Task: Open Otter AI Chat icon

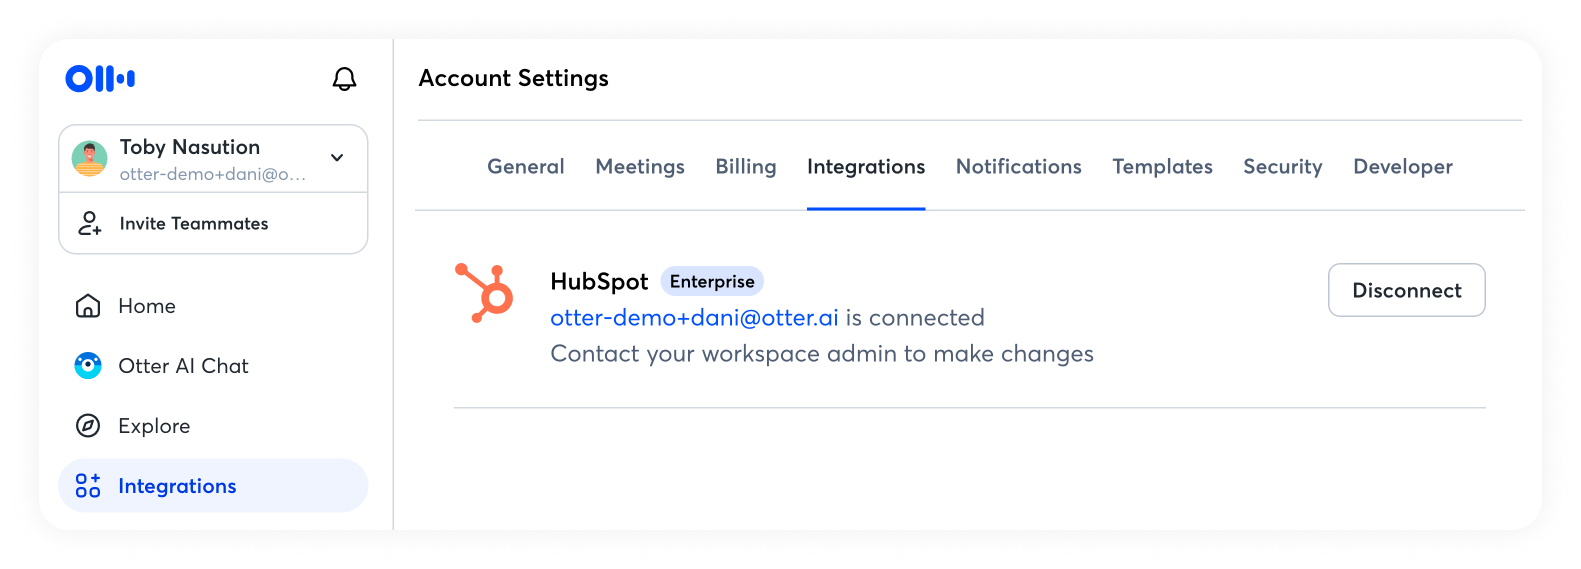Action: pos(88,366)
